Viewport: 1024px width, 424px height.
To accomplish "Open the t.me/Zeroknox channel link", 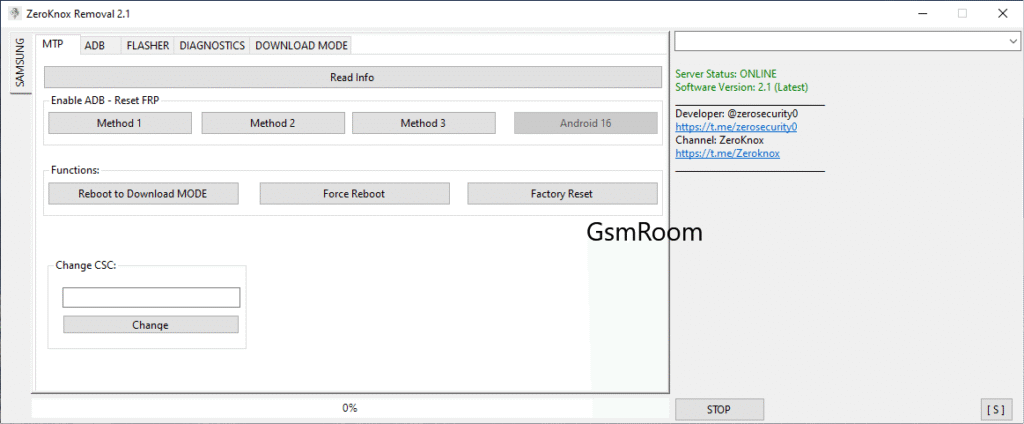I will (x=727, y=154).
